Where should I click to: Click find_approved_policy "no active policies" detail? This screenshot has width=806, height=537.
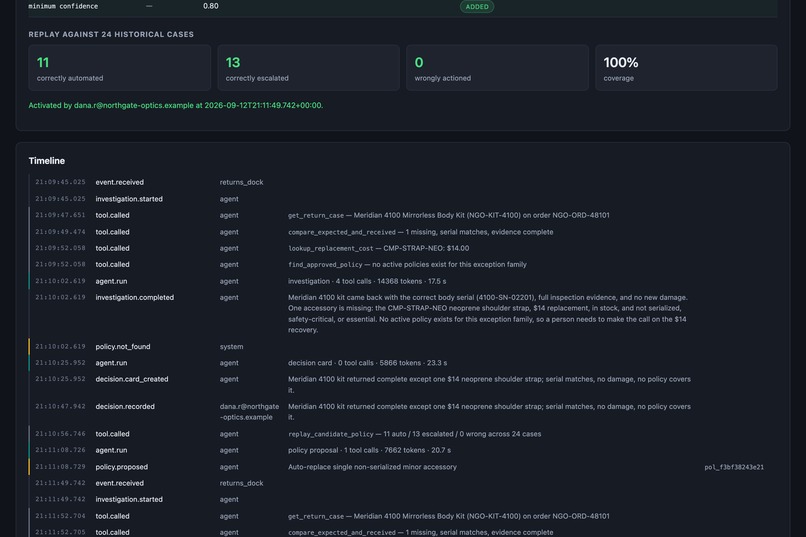point(407,265)
